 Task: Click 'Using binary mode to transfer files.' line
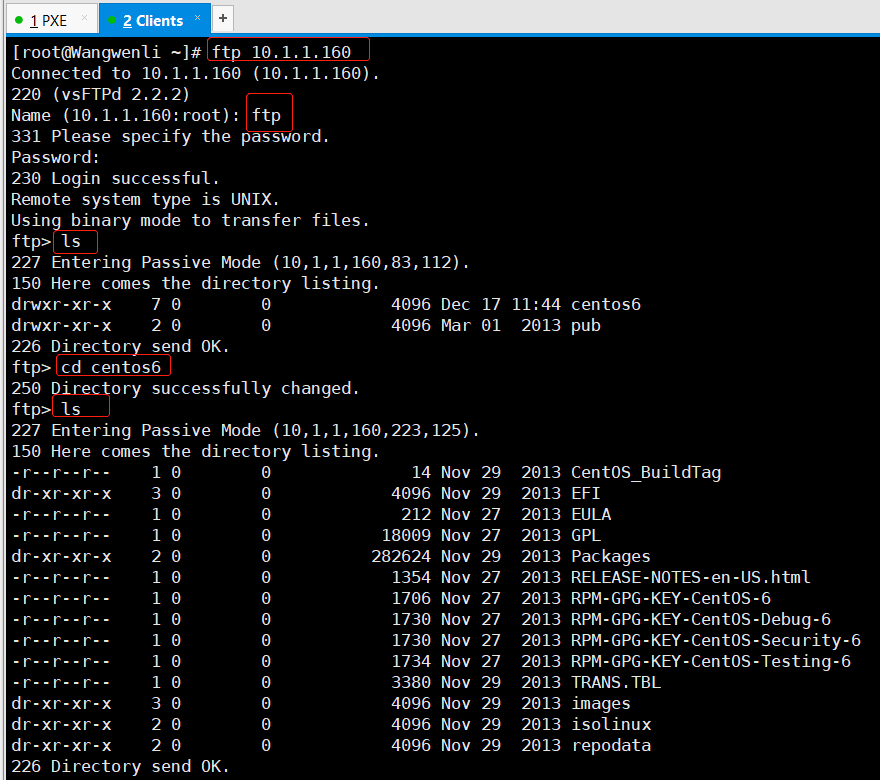(190, 221)
